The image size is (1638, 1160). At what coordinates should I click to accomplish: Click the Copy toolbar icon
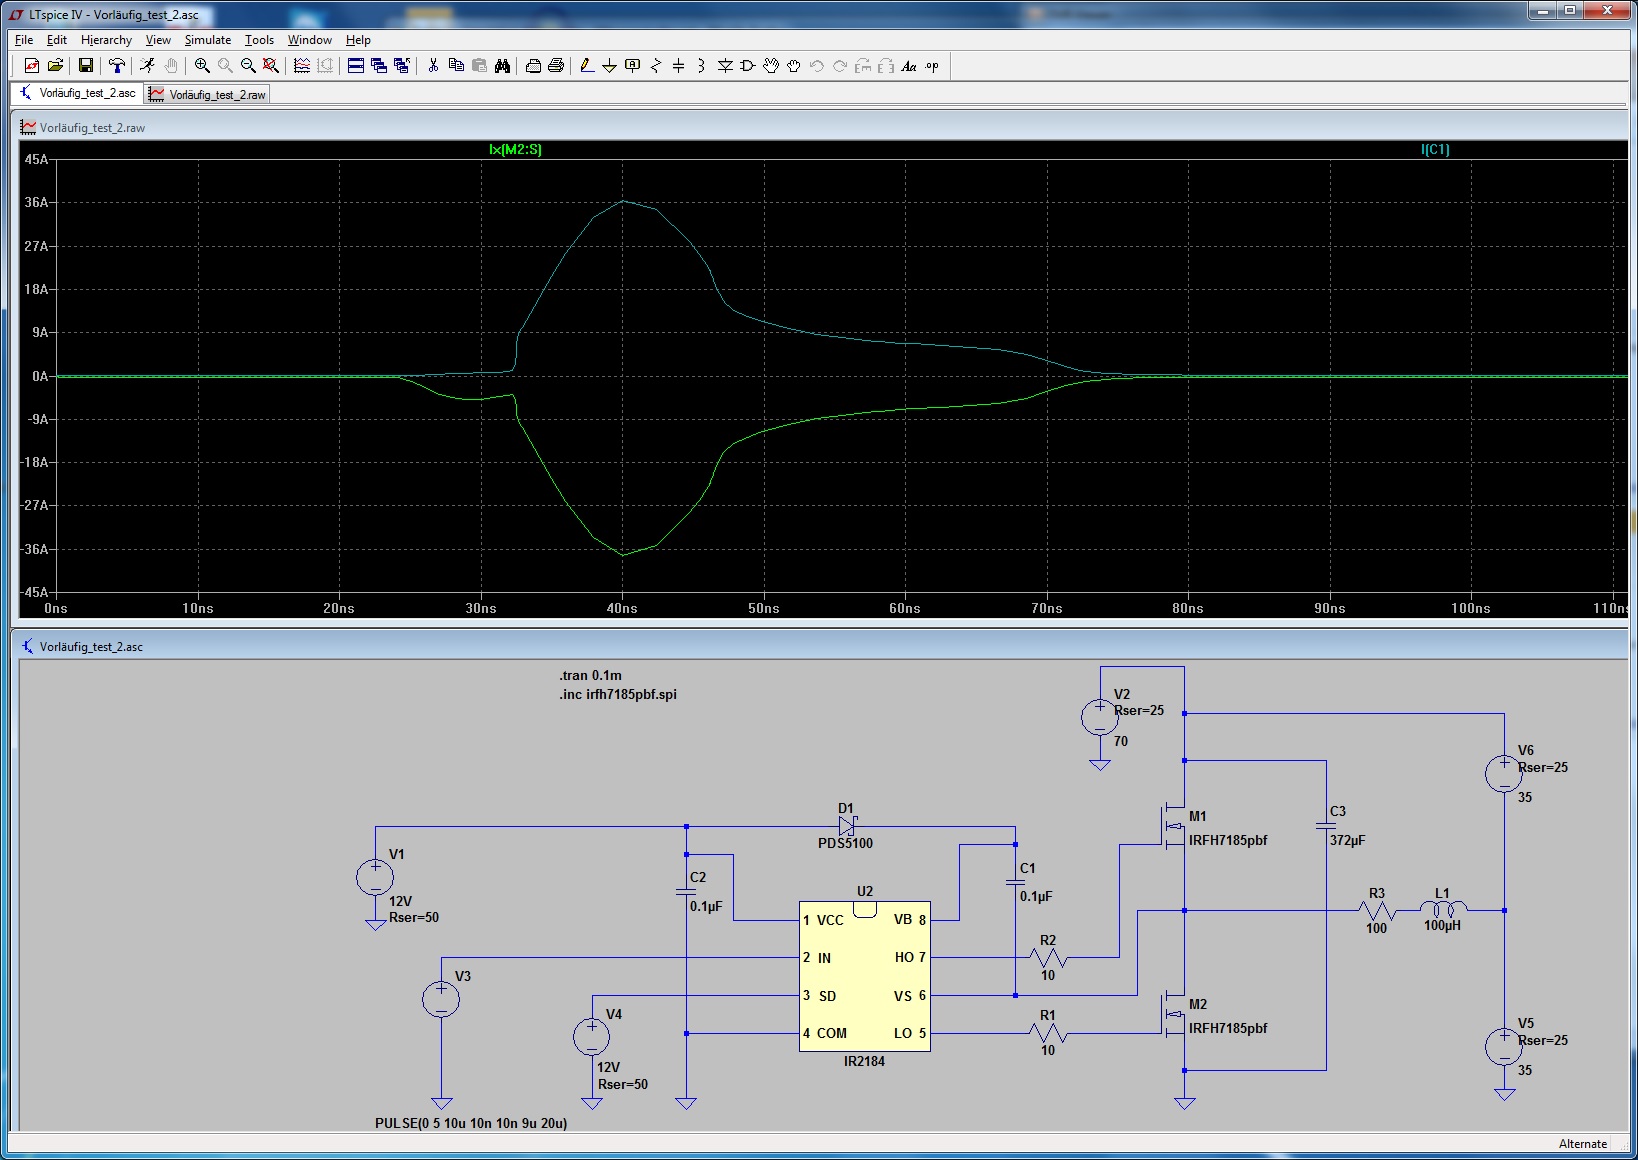pos(456,66)
